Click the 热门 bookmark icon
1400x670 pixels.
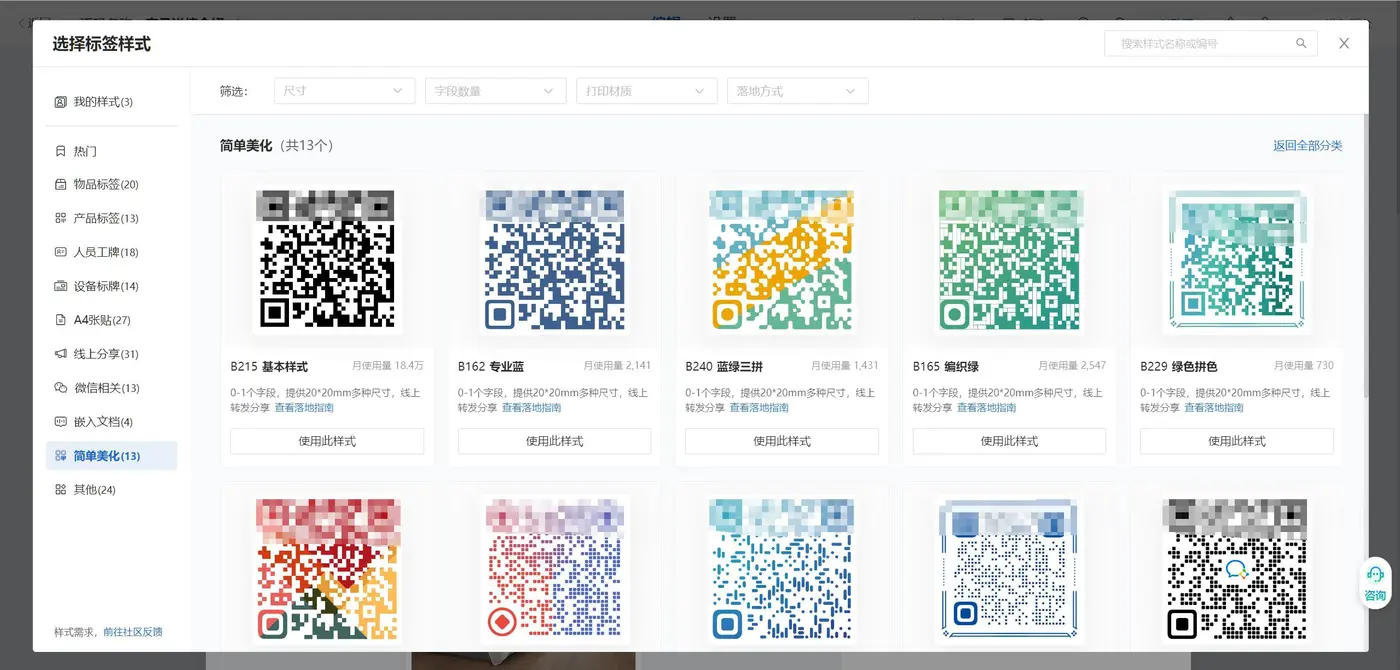point(61,151)
